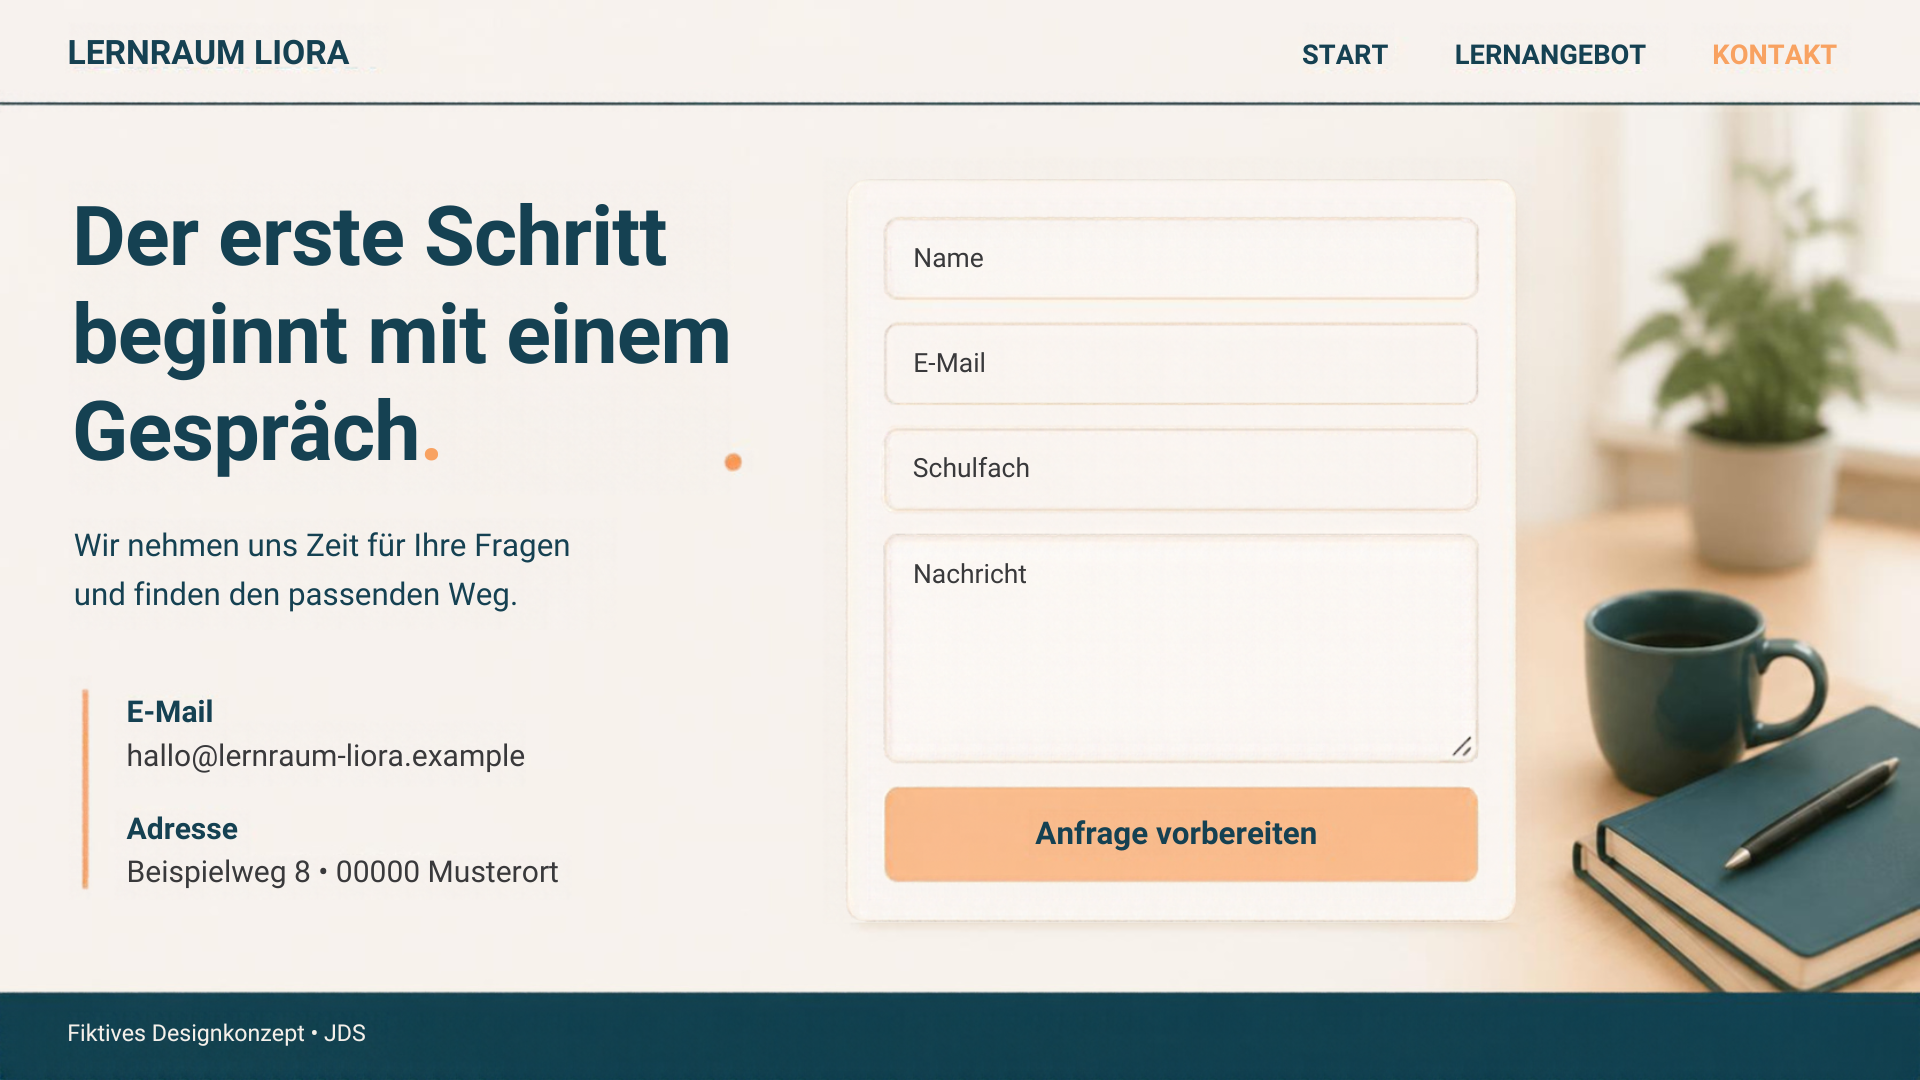
Task: Click into the E-Mail form field
Action: tap(1181, 363)
